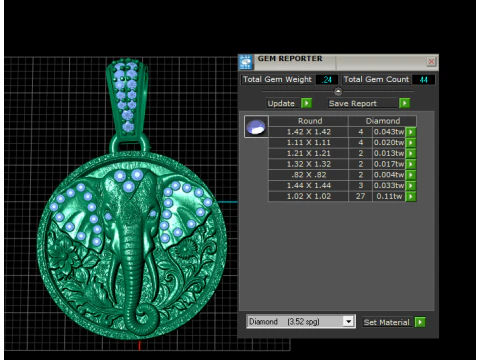Click the Set Material button
The height and width of the screenshot is (360, 480).
click(388, 322)
